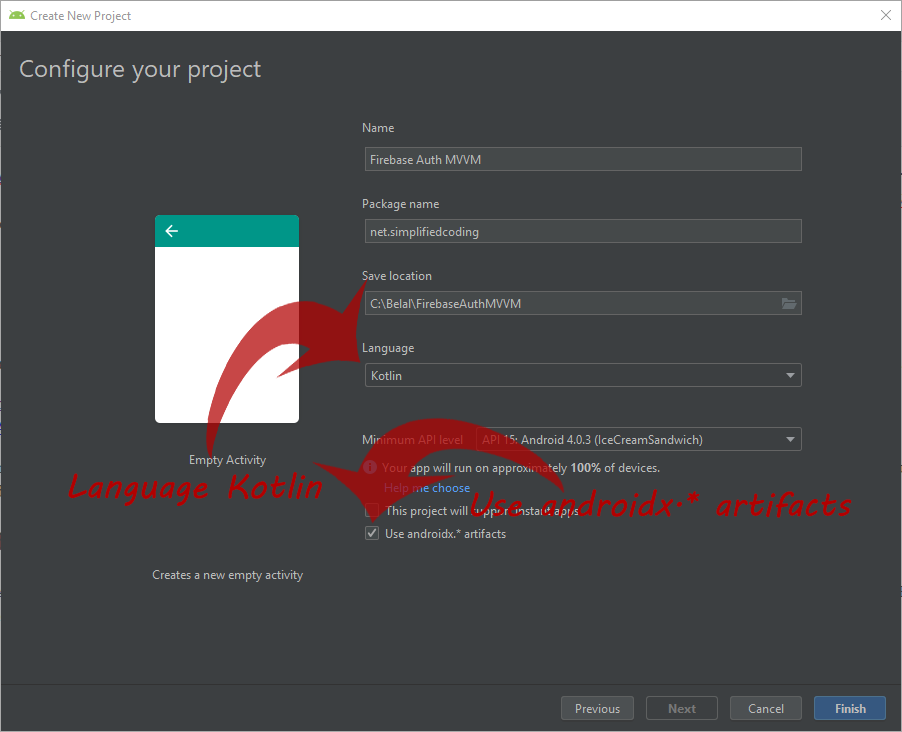Open the Minimum API level dropdown

click(x=639, y=440)
